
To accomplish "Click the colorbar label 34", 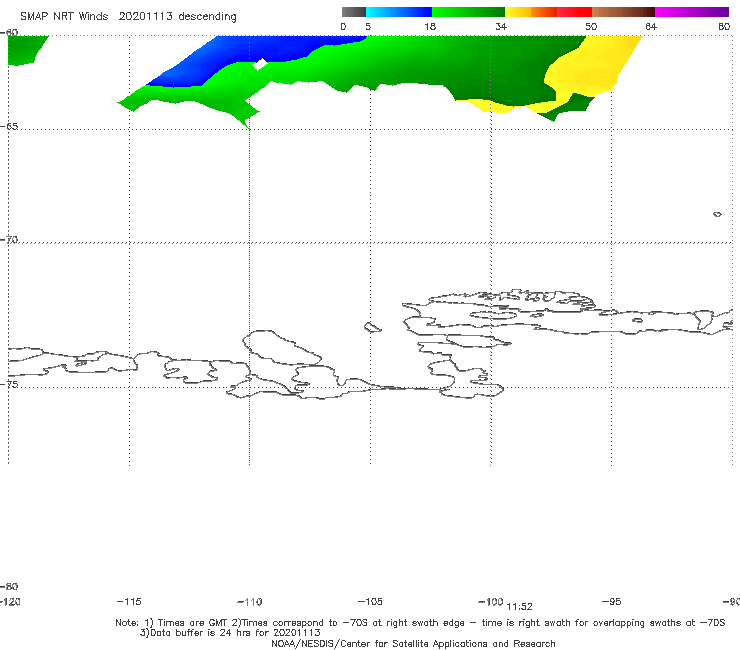I will [501, 26].
